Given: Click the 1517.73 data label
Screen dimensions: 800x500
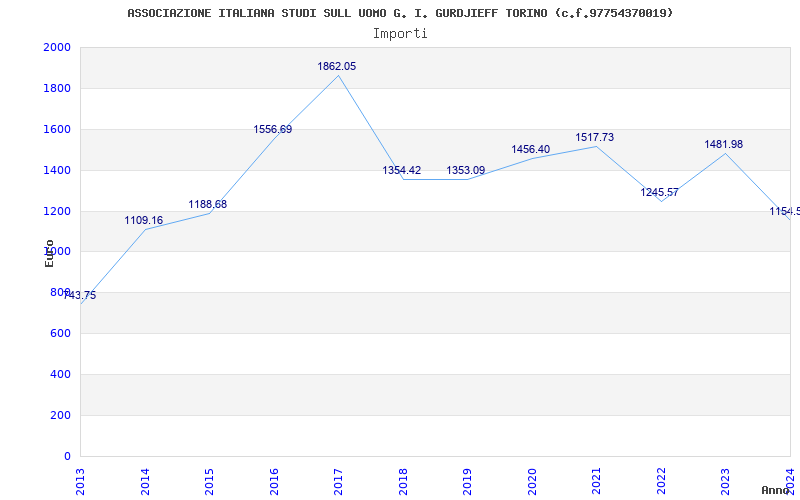Looking at the screenshot, I should point(595,137).
